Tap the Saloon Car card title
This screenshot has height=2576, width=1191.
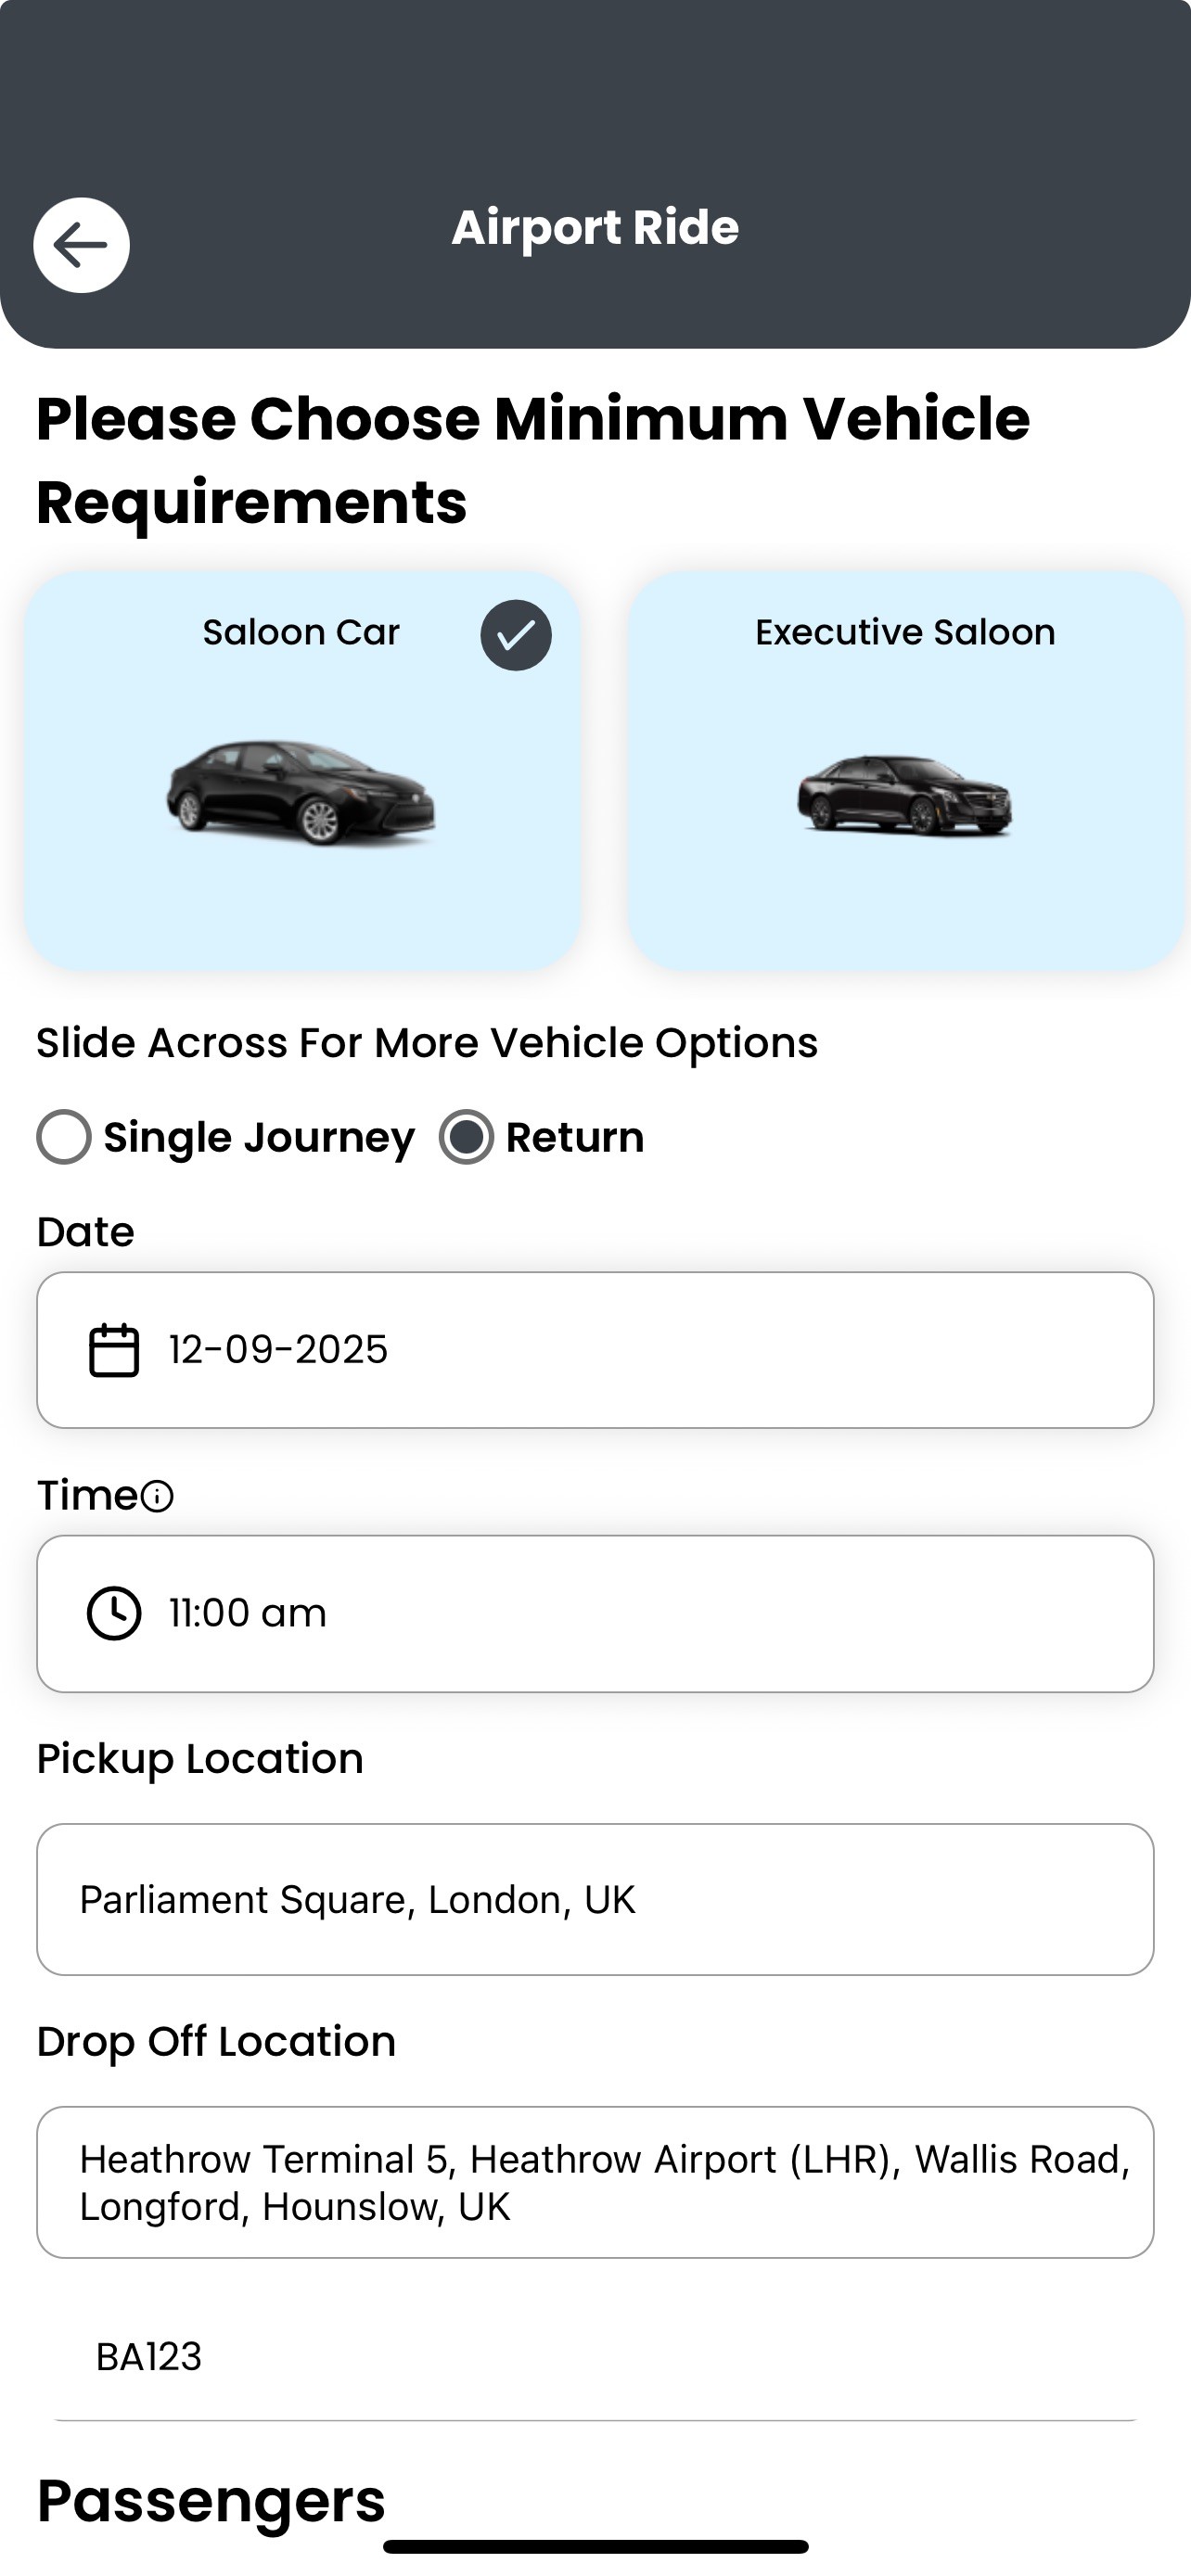pyautogui.click(x=301, y=632)
